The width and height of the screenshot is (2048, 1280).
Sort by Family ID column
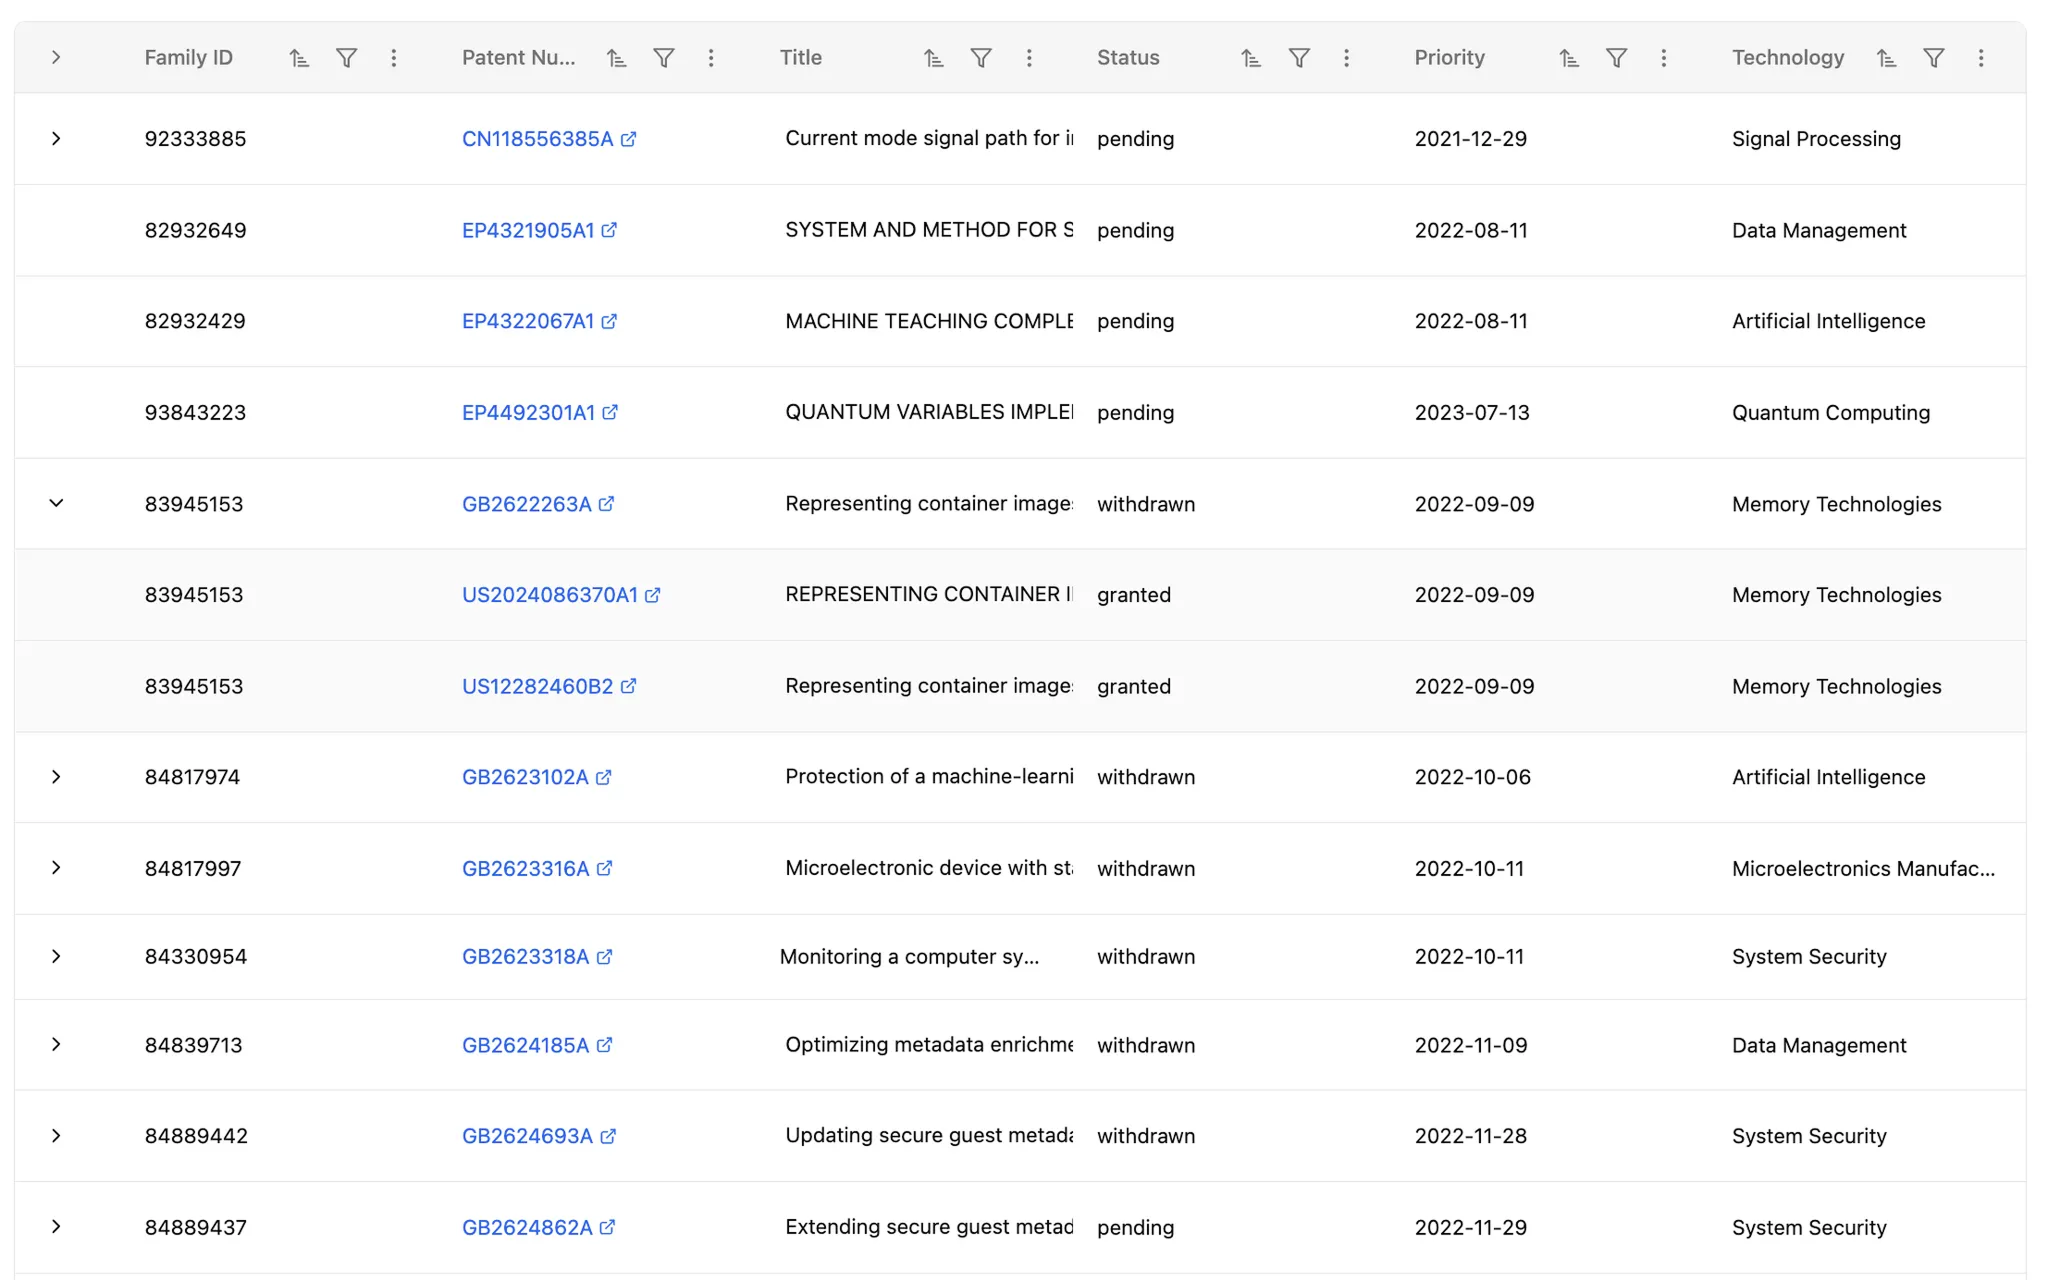(x=299, y=58)
